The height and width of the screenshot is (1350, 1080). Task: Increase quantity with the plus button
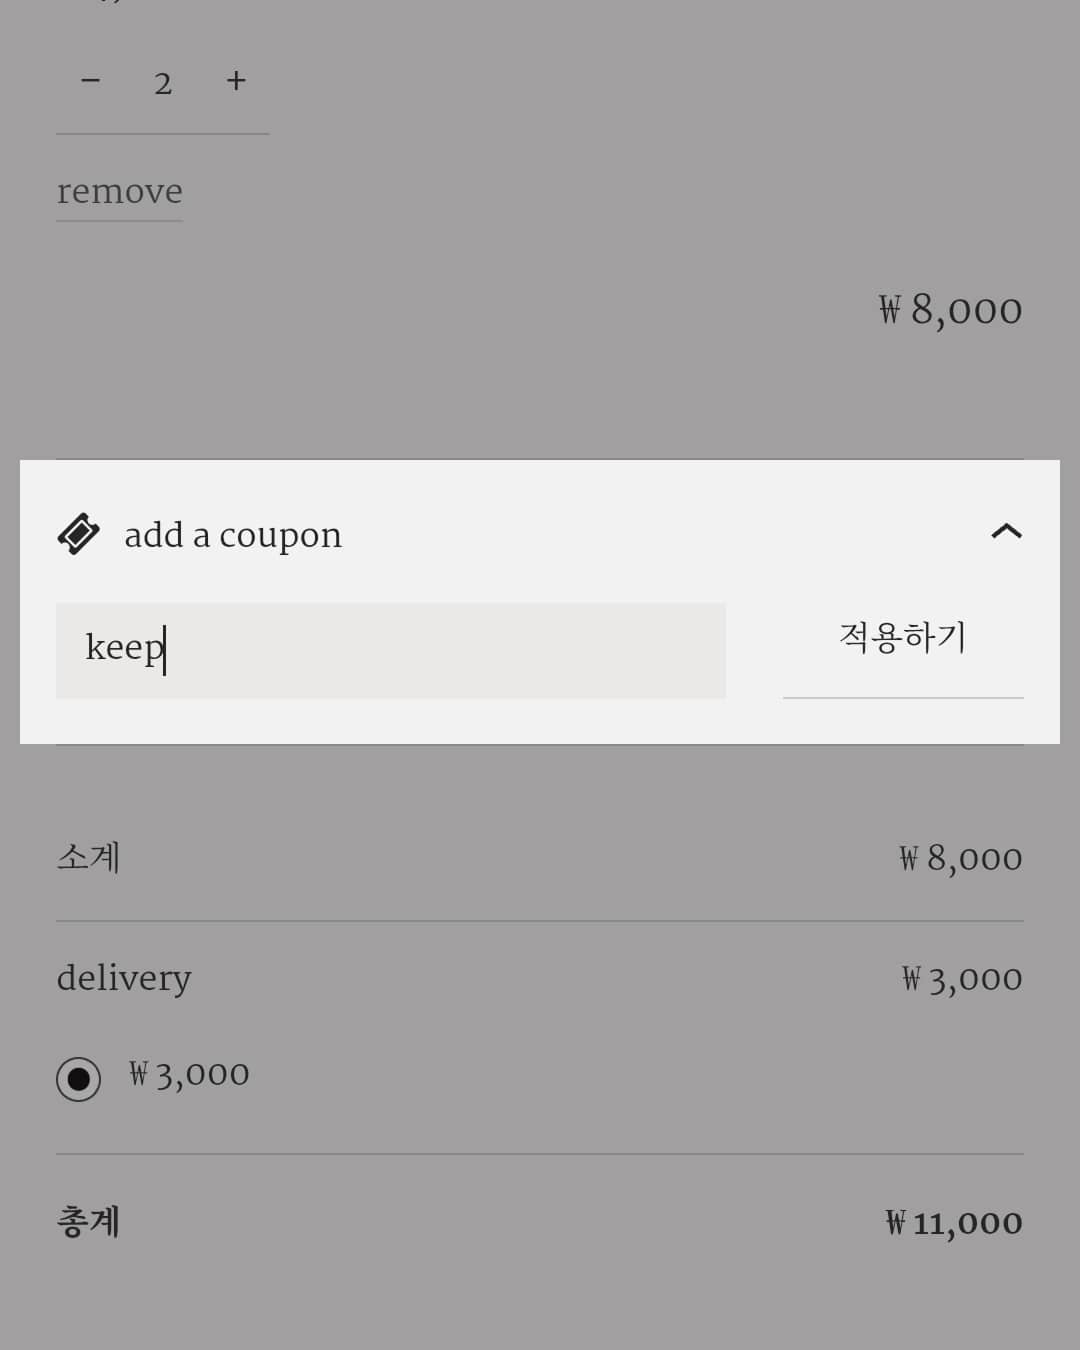pos(236,81)
